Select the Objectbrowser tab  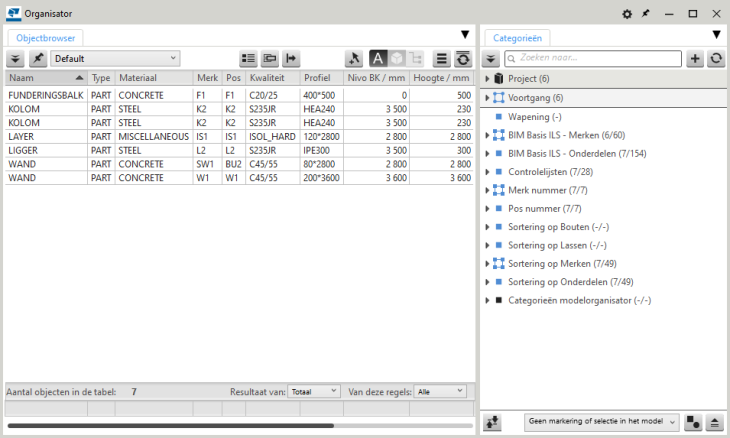tap(46, 37)
